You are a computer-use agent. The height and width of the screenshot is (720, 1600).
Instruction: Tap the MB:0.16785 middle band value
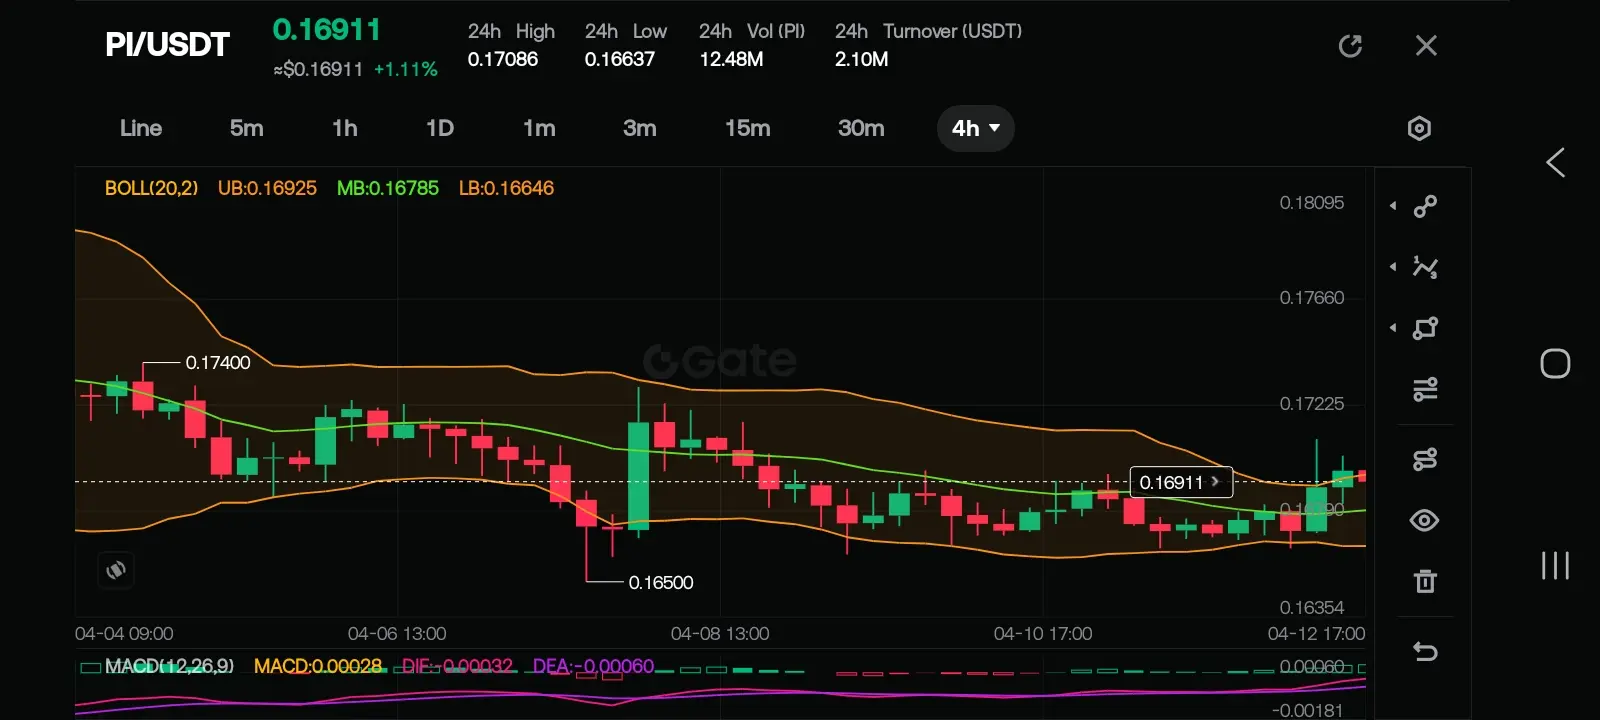388,188
